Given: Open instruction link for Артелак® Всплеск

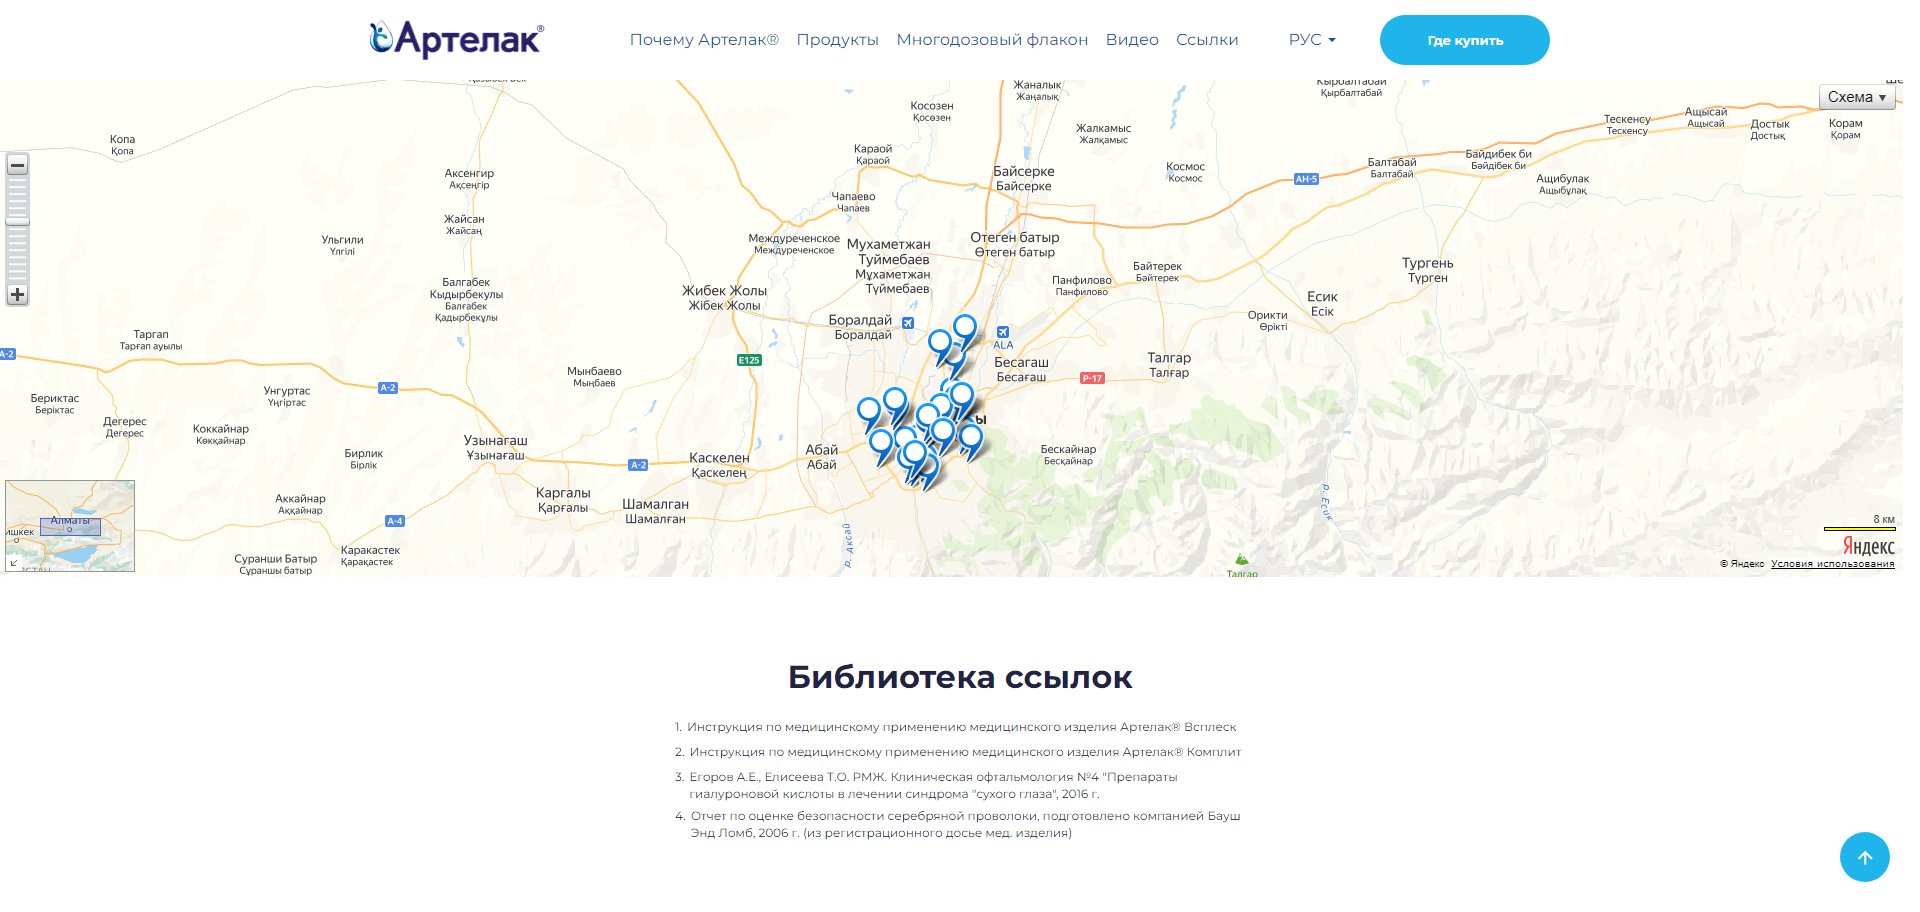Looking at the screenshot, I should [961, 727].
